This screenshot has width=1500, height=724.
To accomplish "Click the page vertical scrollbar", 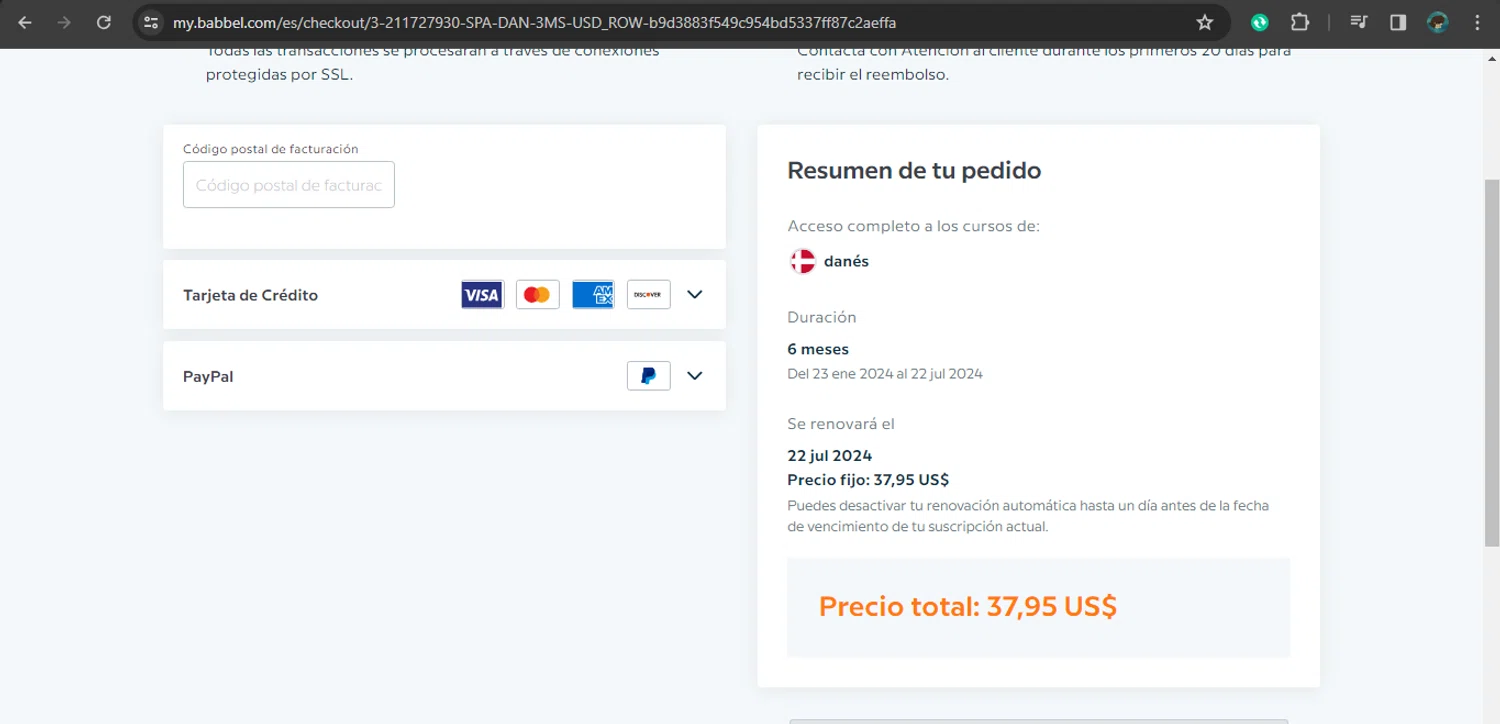I will pyautogui.click(x=1491, y=363).
